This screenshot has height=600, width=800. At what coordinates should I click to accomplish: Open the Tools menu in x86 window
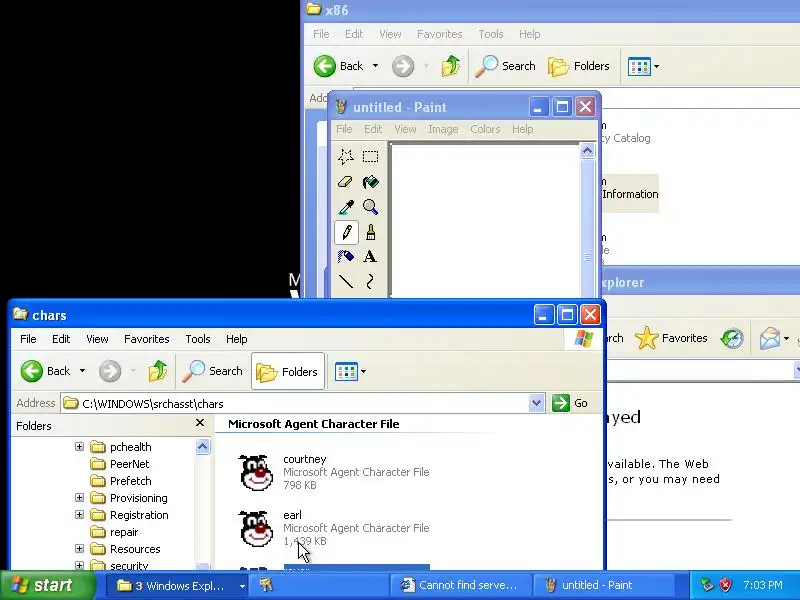490,34
